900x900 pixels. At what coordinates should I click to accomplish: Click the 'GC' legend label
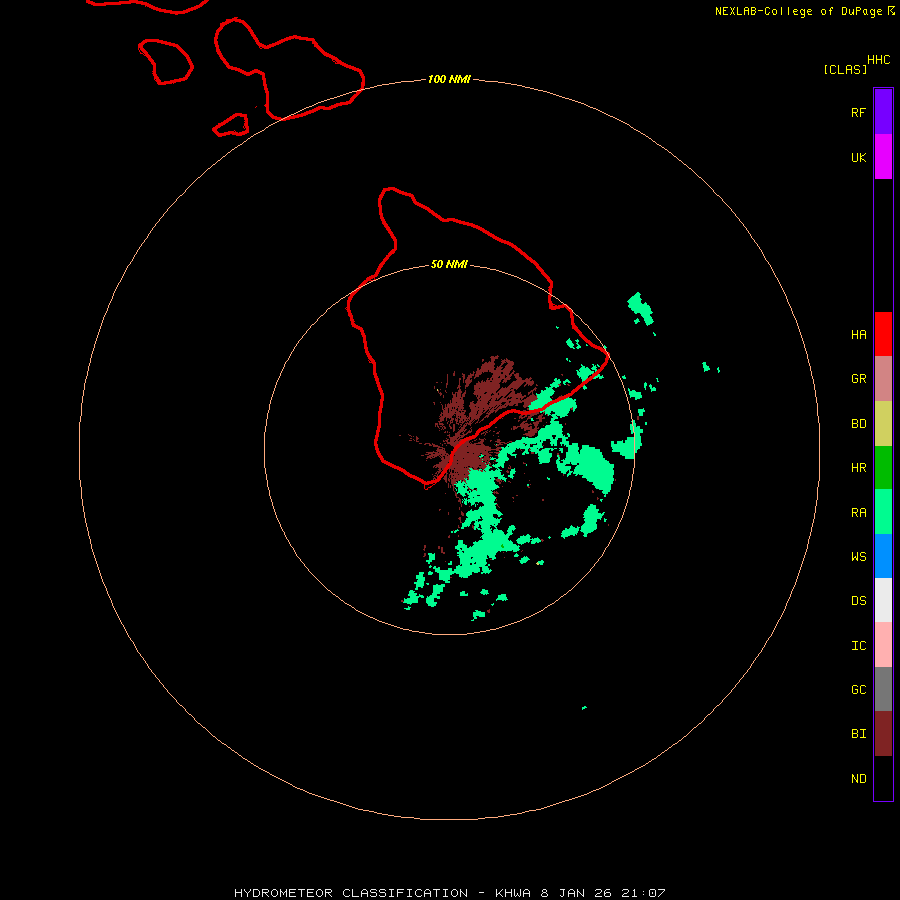[x=858, y=690]
